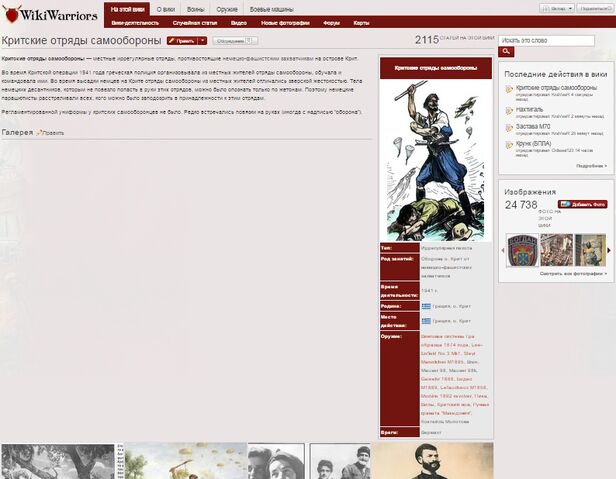This screenshot has height=479, width=616.
Task: Open the WikiWarriors logo home link
Action: pyautogui.click(x=50, y=15)
